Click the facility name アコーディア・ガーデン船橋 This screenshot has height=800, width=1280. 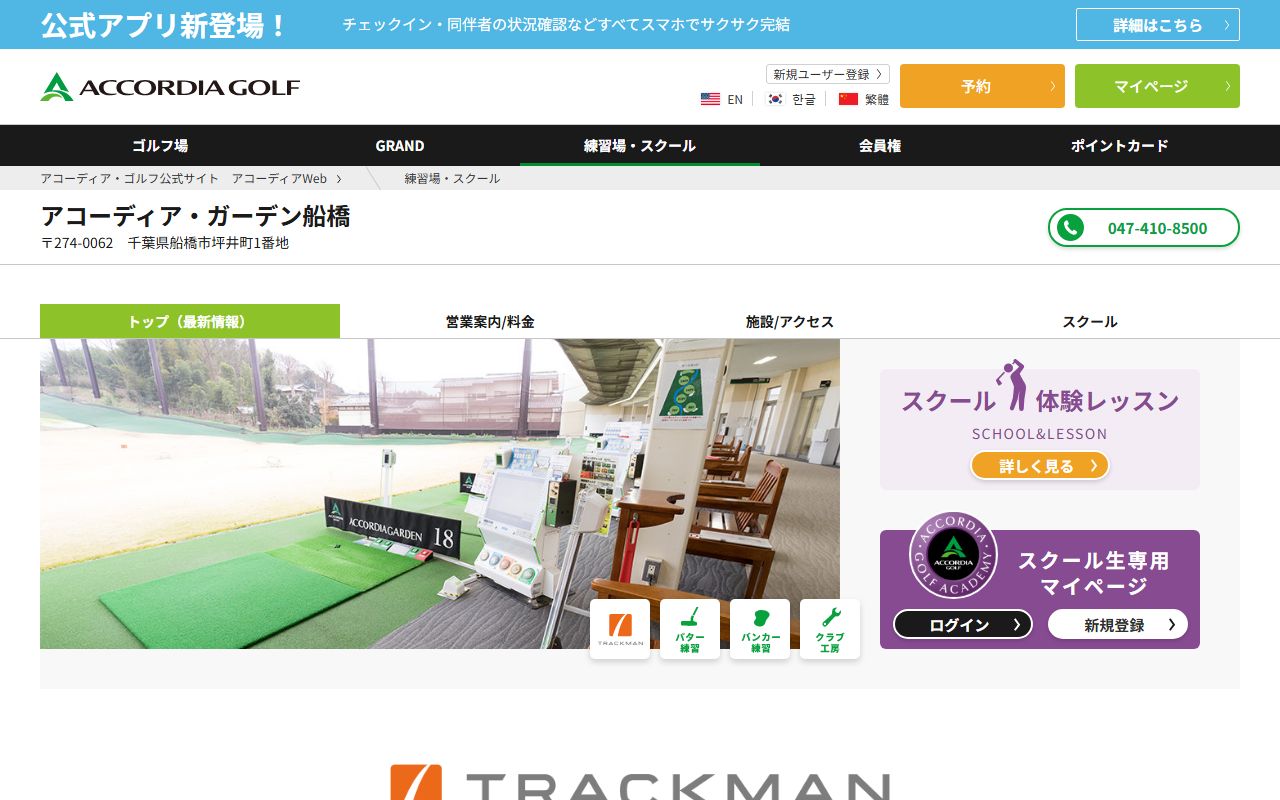tap(196, 216)
